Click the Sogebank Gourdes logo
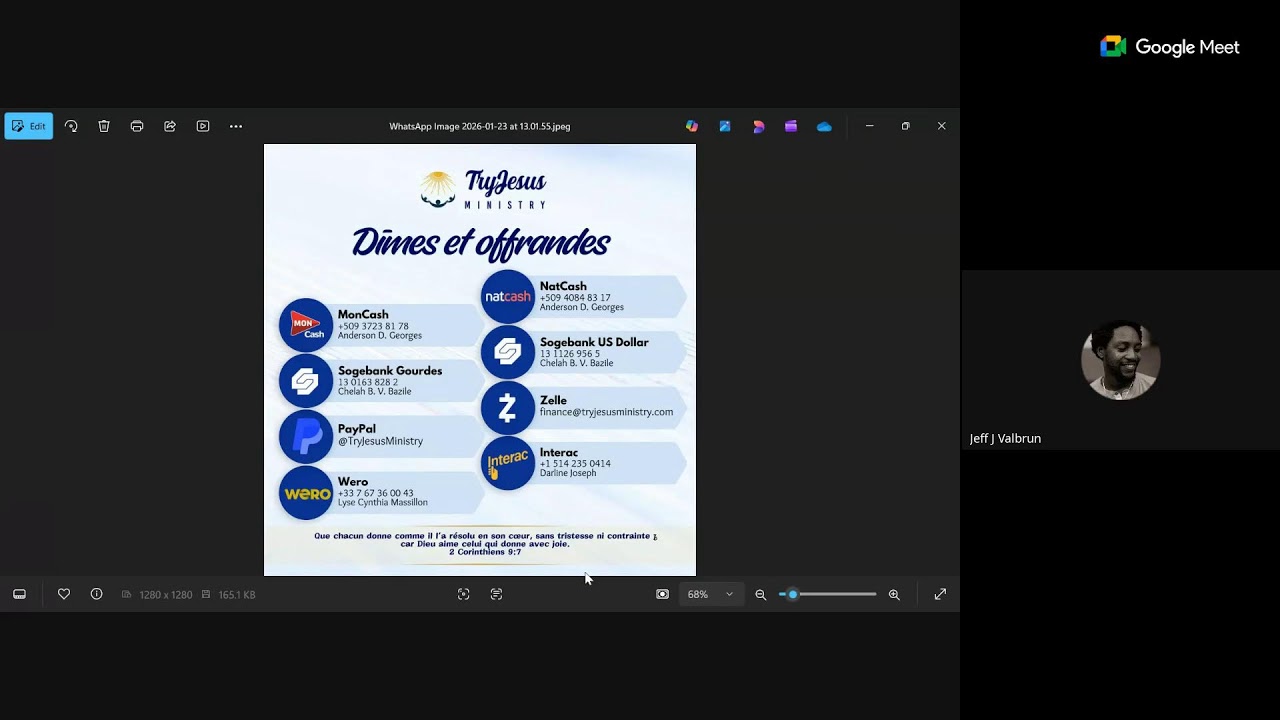This screenshot has height=720, width=1280. [x=306, y=381]
